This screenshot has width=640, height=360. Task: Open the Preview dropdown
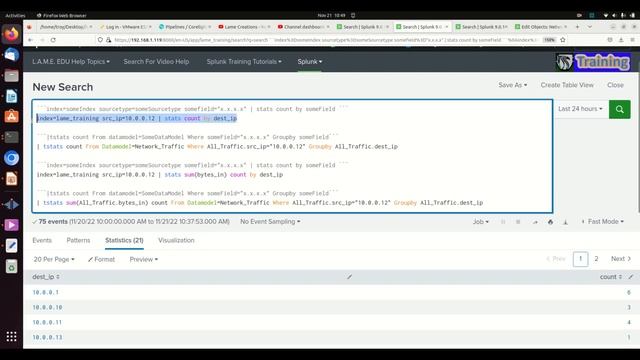[x=144, y=259]
